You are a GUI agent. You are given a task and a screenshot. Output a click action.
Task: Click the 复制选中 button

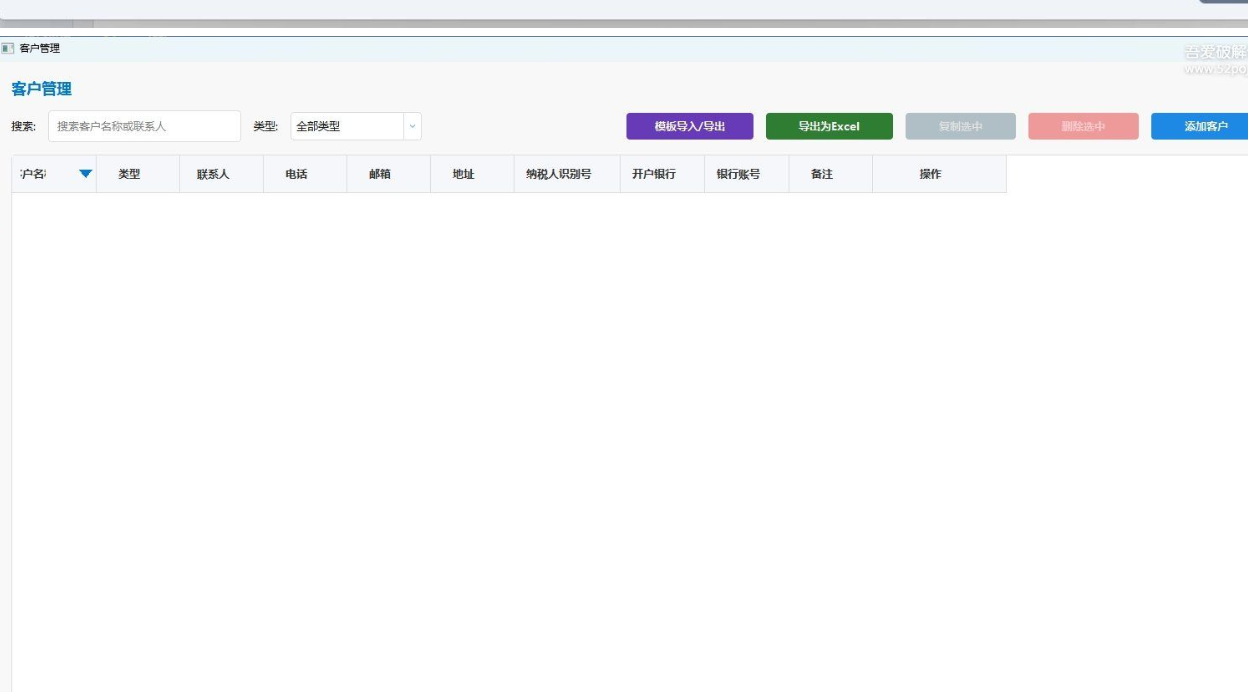(960, 126)
